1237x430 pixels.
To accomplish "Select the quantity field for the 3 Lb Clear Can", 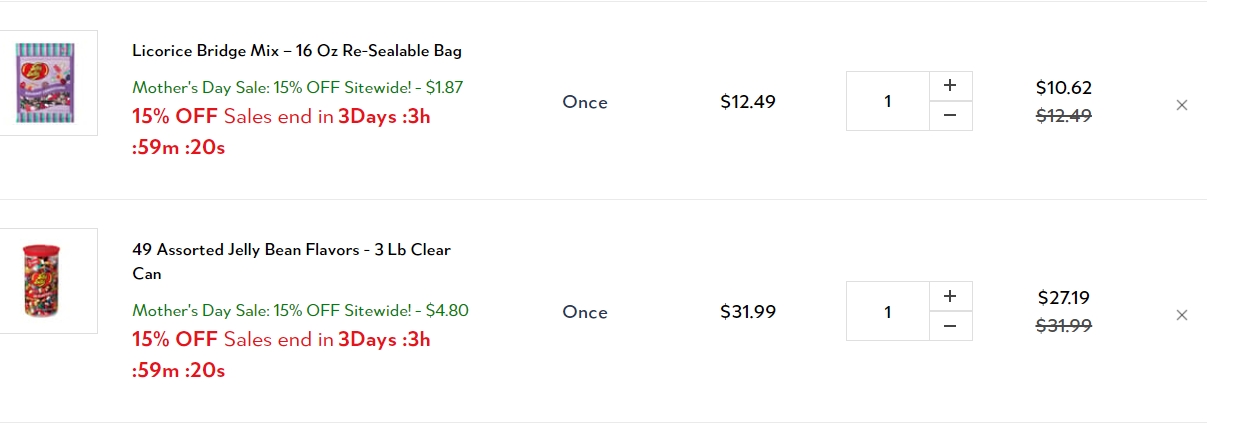I will click(888, 311).
